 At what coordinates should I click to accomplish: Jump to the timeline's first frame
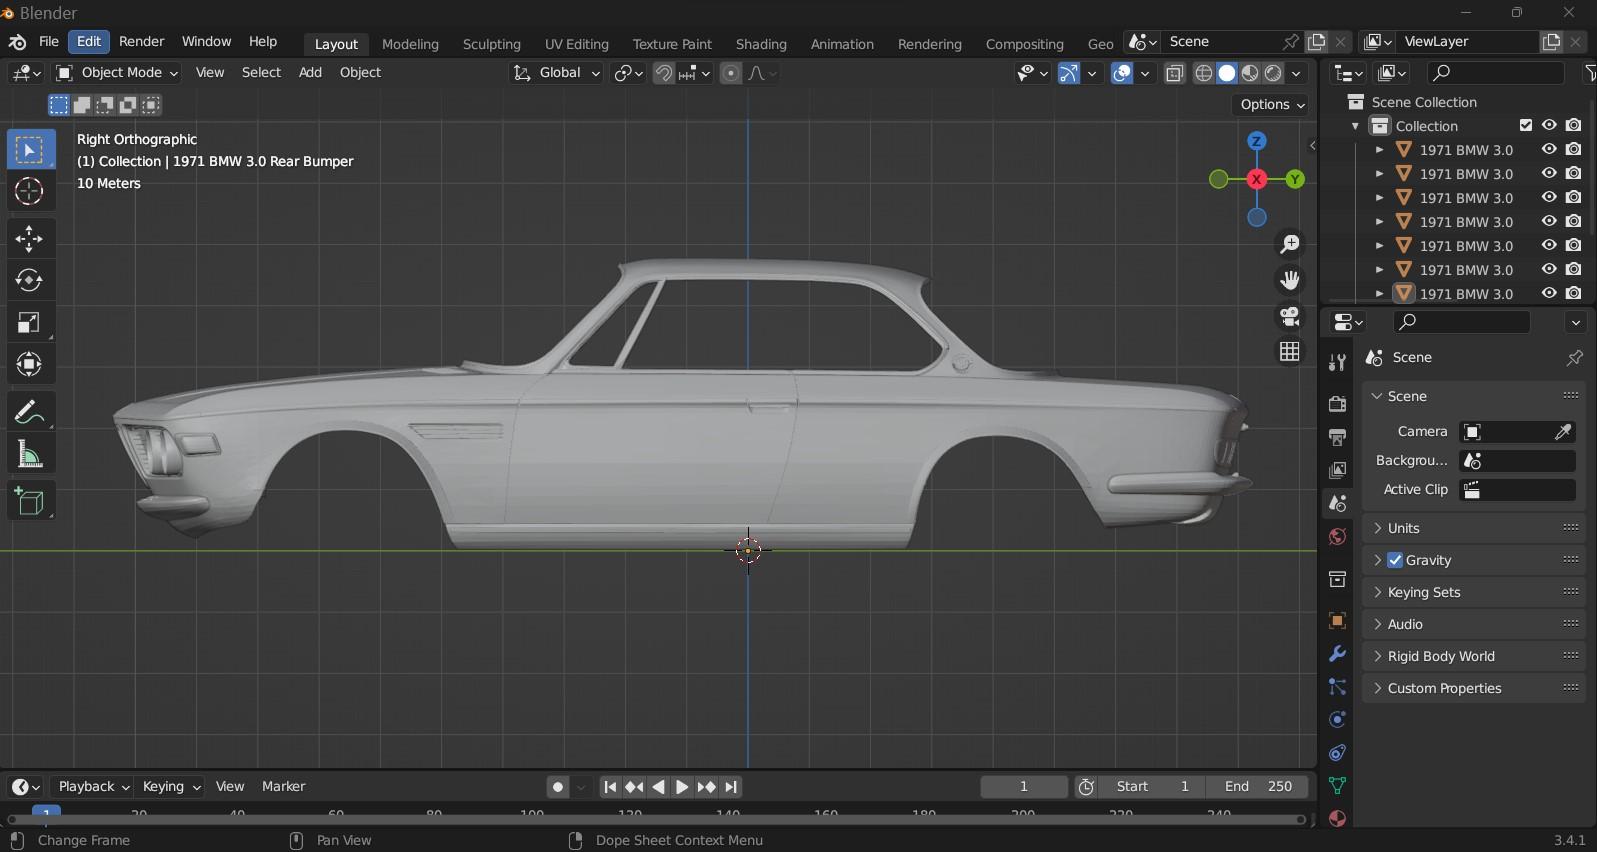[610, 787]
